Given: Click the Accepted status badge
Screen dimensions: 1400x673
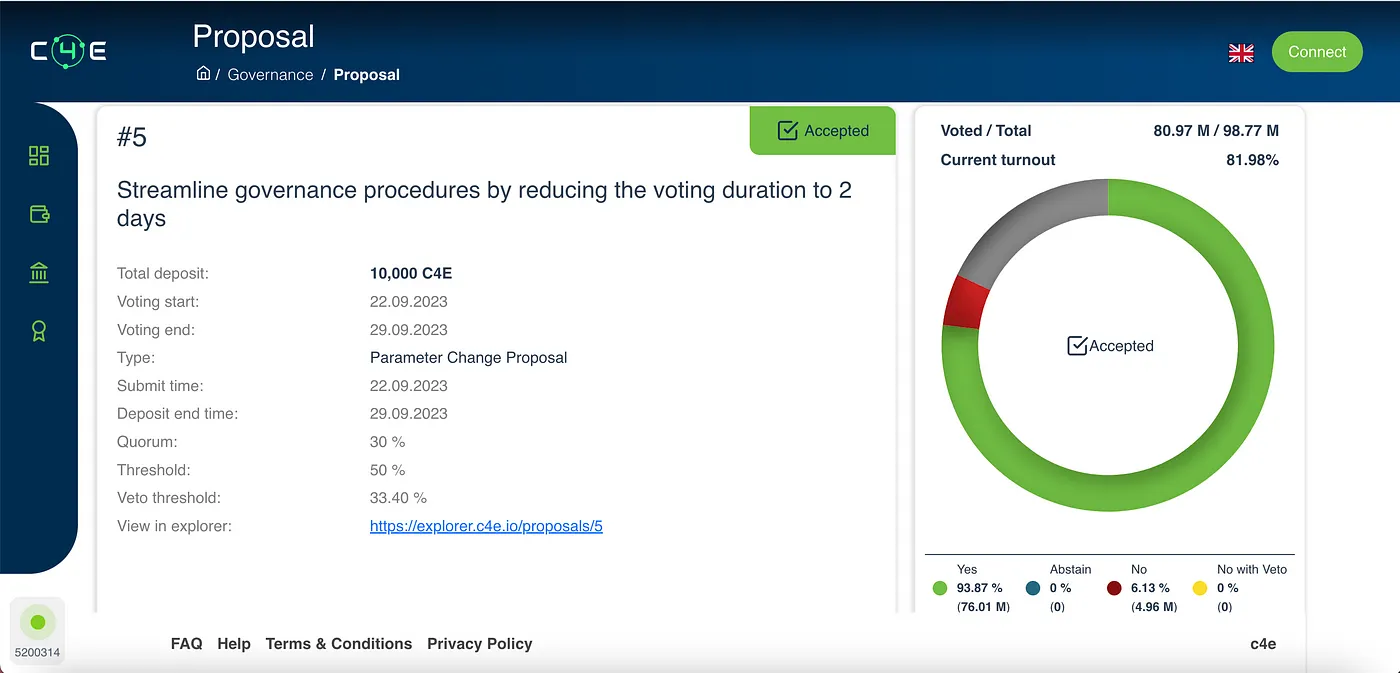Looking at the screenshot, I should coord(822,130).
